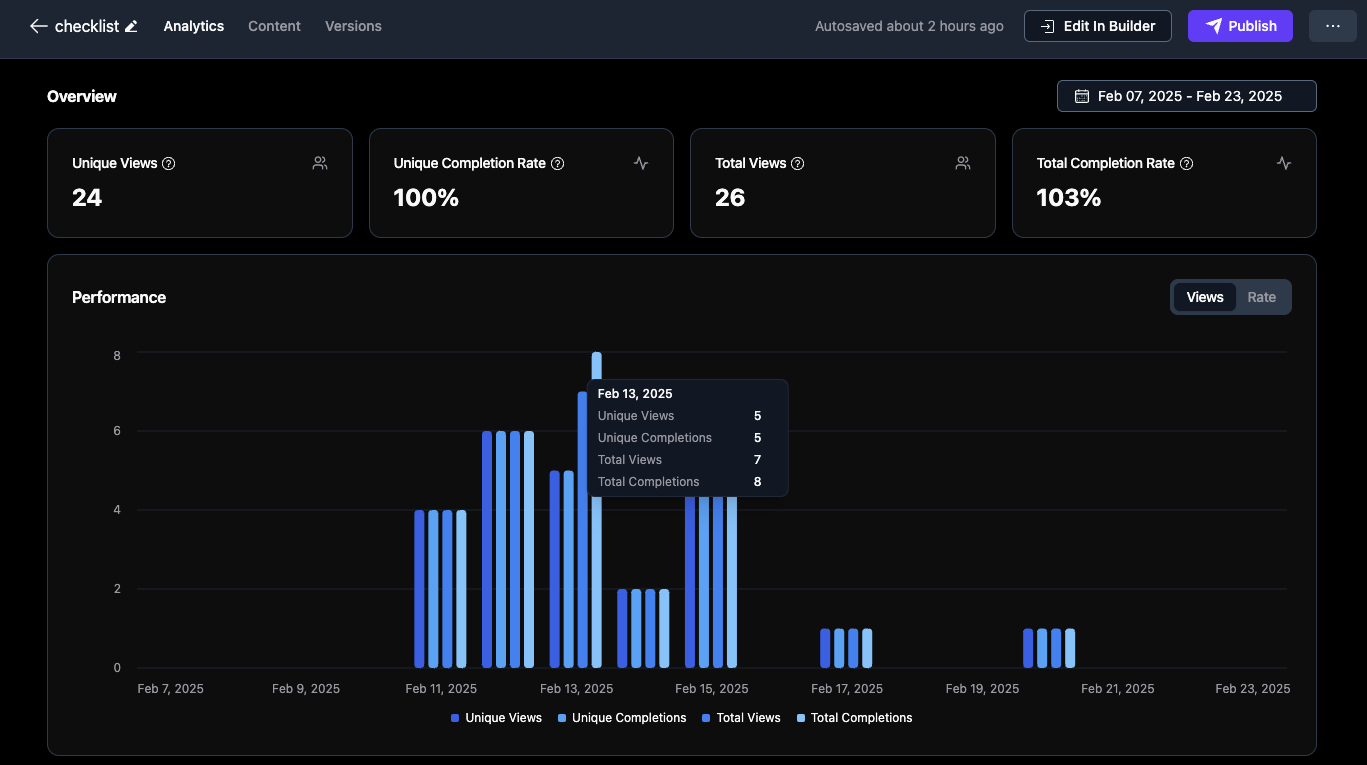Click the help icon beside Total Completion Rate

(1186, 163)
